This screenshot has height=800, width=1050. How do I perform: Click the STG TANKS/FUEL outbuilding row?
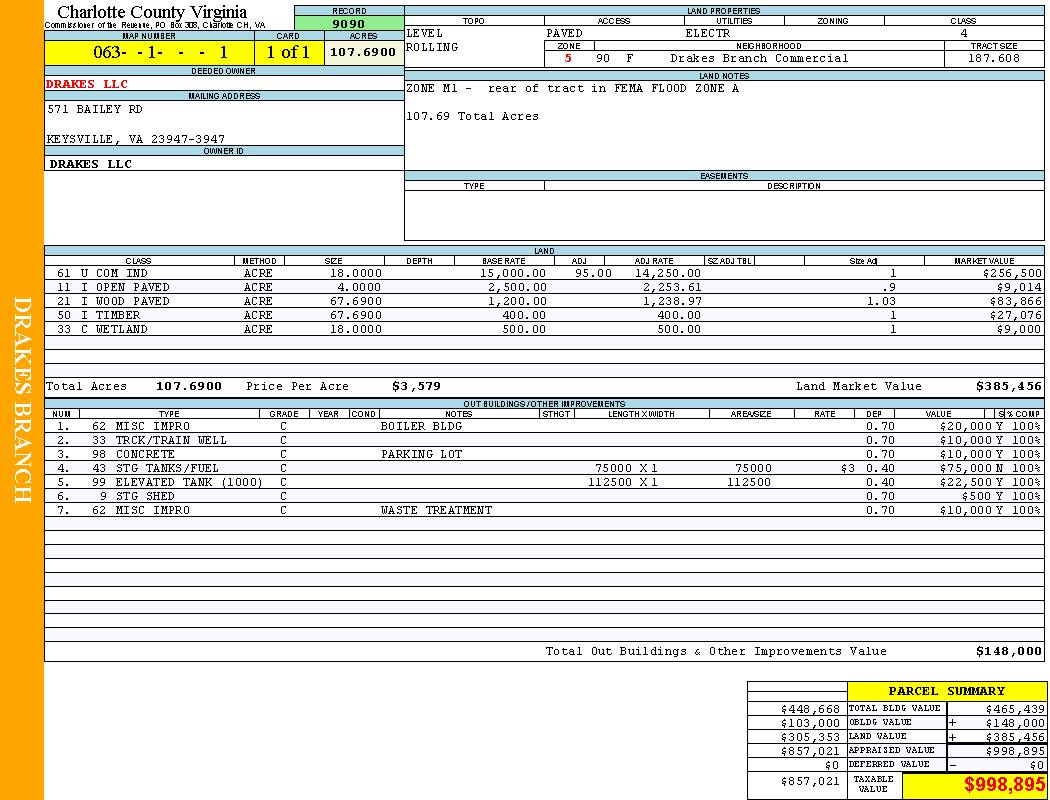coord(160,468)
